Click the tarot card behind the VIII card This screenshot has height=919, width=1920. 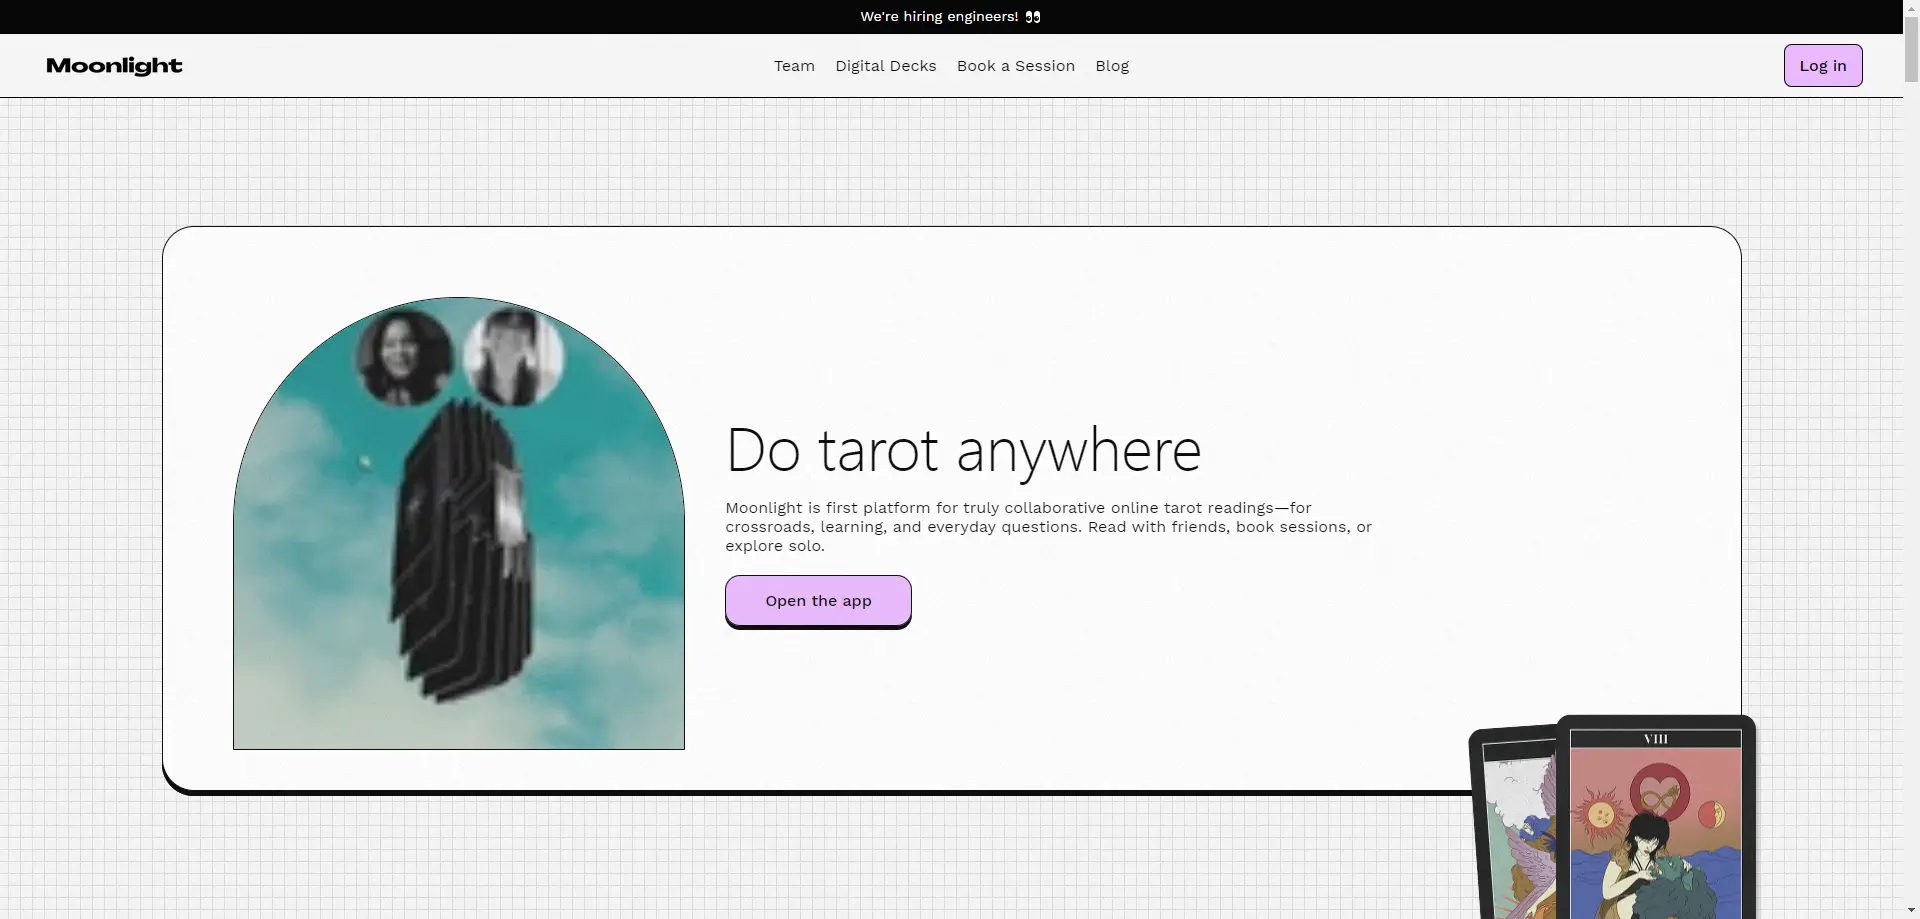[x=1512, y=822]
